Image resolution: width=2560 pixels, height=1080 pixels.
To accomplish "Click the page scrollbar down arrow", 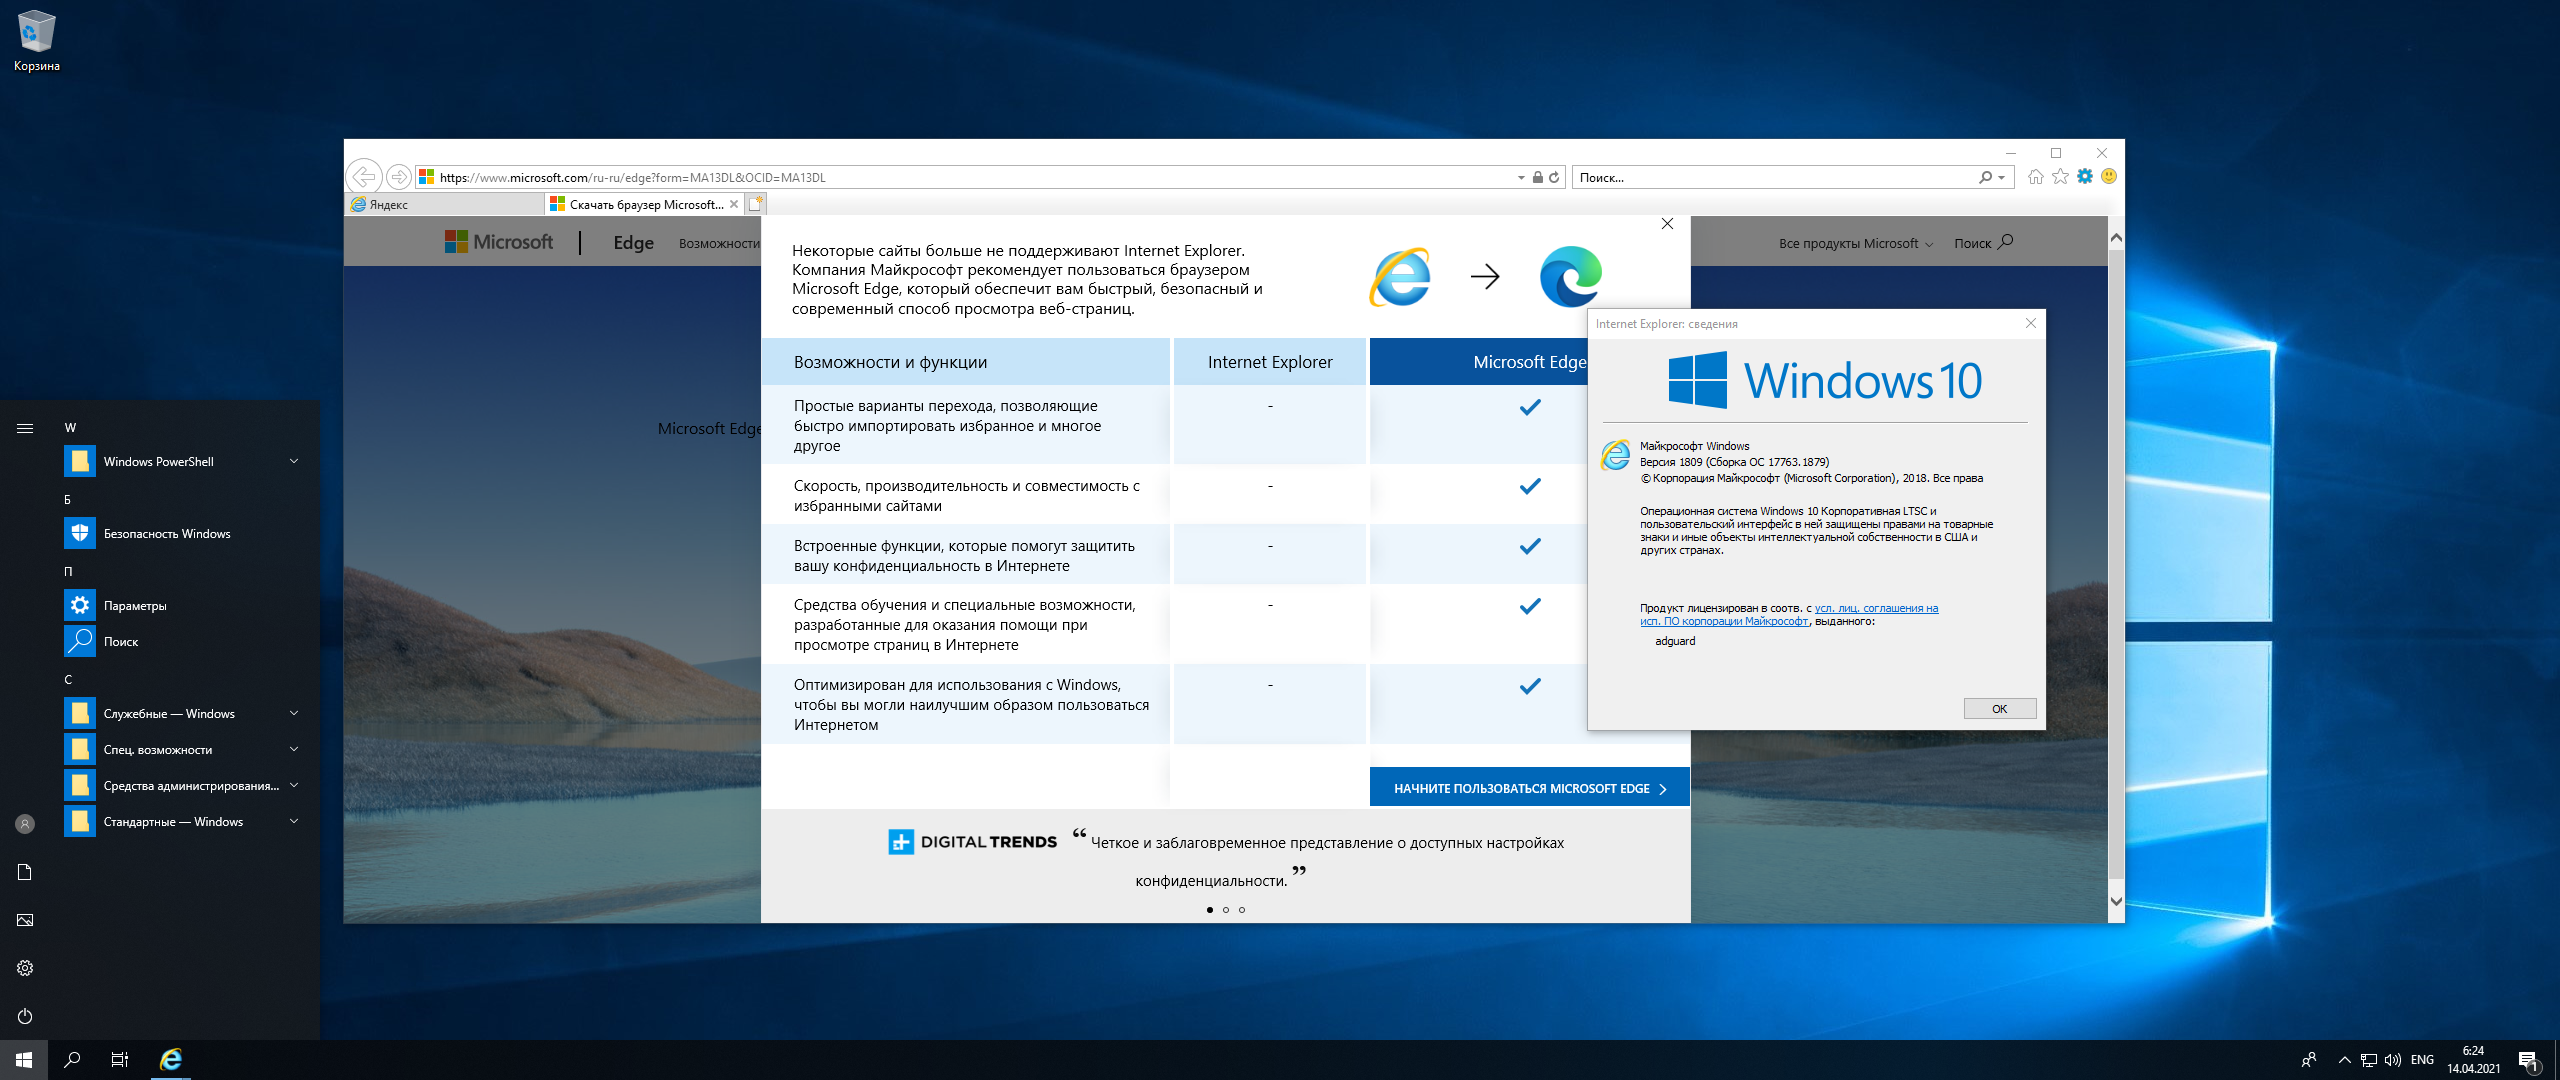I will (x=2116, y=901).
